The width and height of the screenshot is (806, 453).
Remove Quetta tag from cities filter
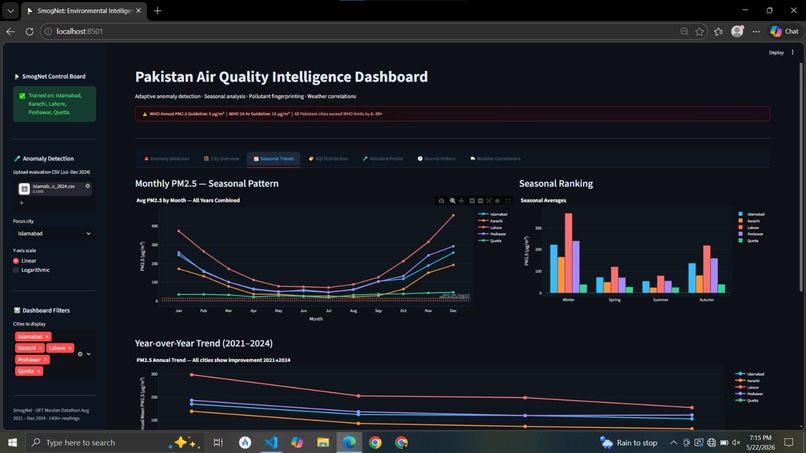(x=39, y=371)
